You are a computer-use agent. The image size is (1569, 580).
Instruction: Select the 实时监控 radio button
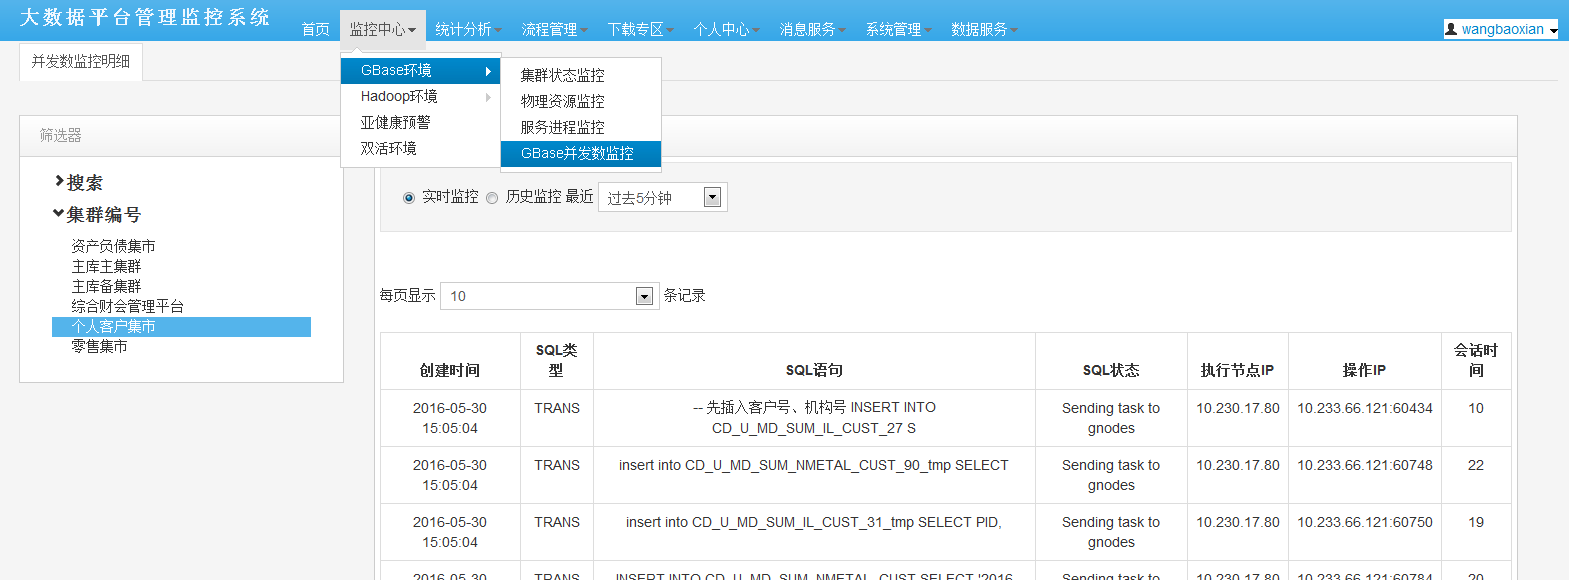[x=409, y=198]
